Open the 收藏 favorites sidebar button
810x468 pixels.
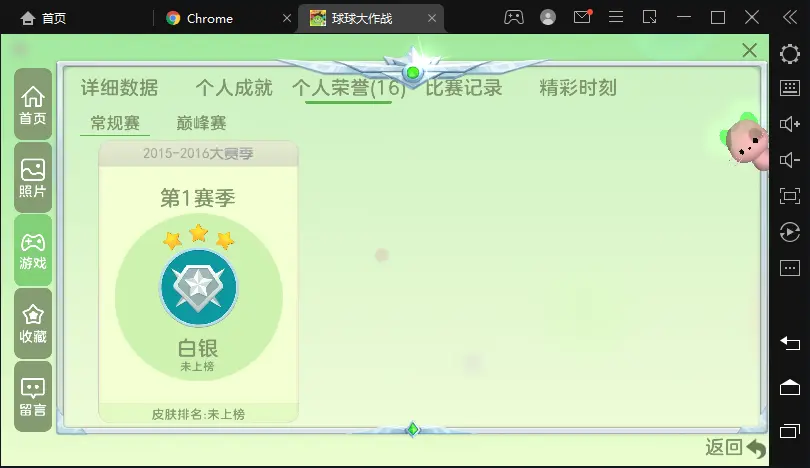click(x=33, y=323)
